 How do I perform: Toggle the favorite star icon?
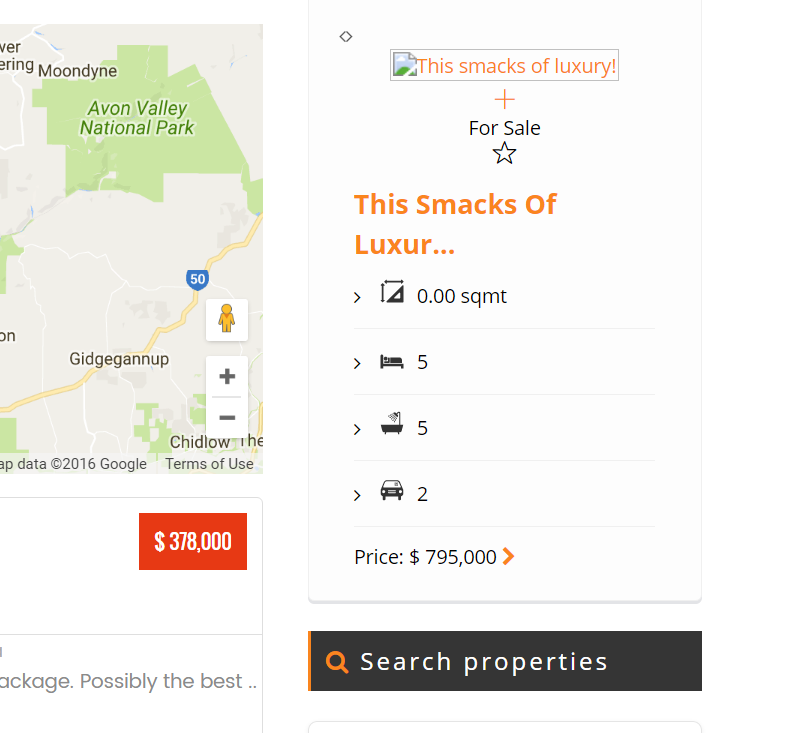(x=505, y=153)
